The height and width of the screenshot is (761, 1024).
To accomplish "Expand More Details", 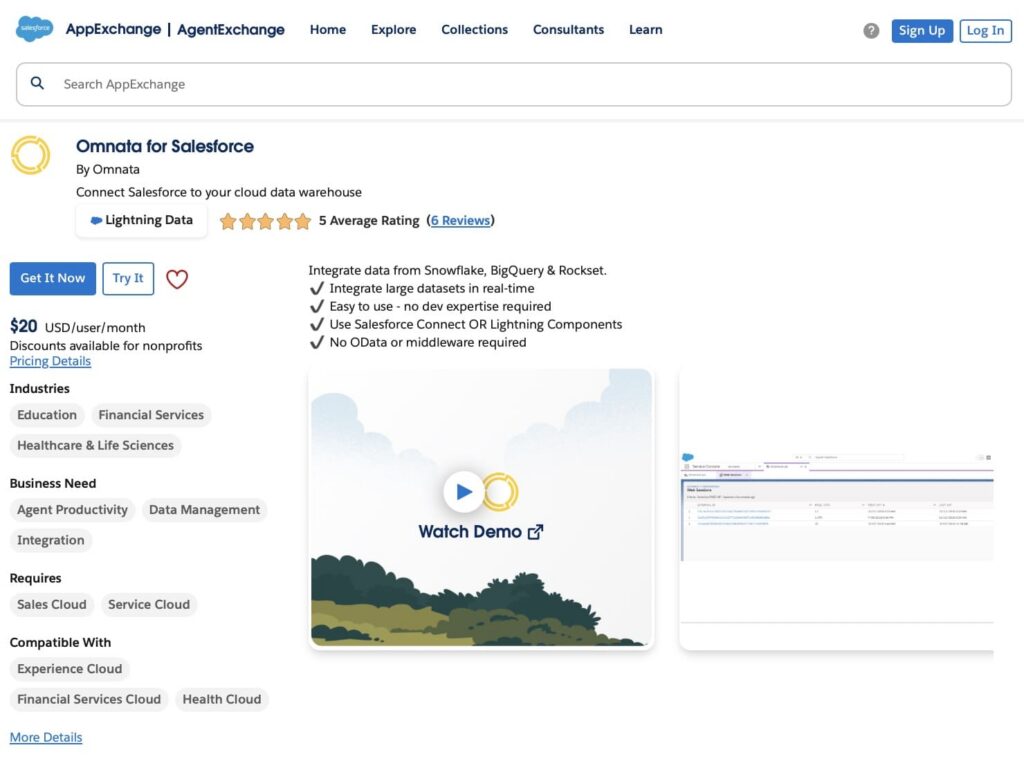I will point(46,737).
